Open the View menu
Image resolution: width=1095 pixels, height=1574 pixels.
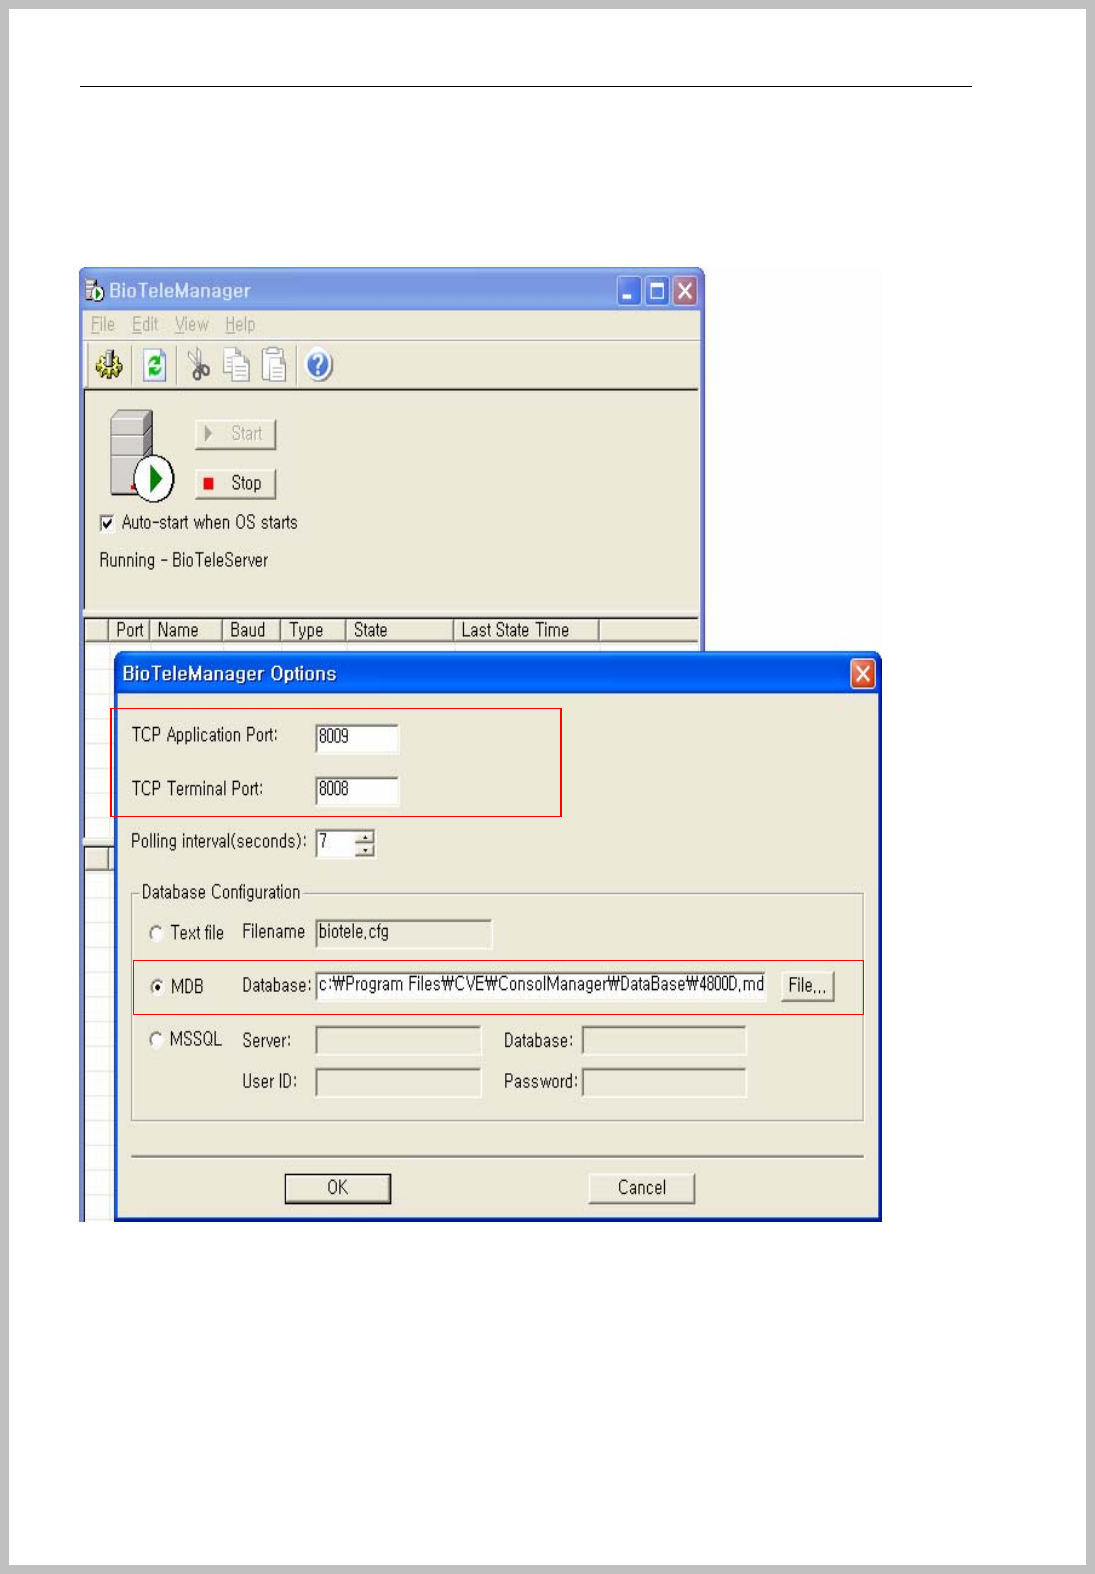tap(191, 324)
